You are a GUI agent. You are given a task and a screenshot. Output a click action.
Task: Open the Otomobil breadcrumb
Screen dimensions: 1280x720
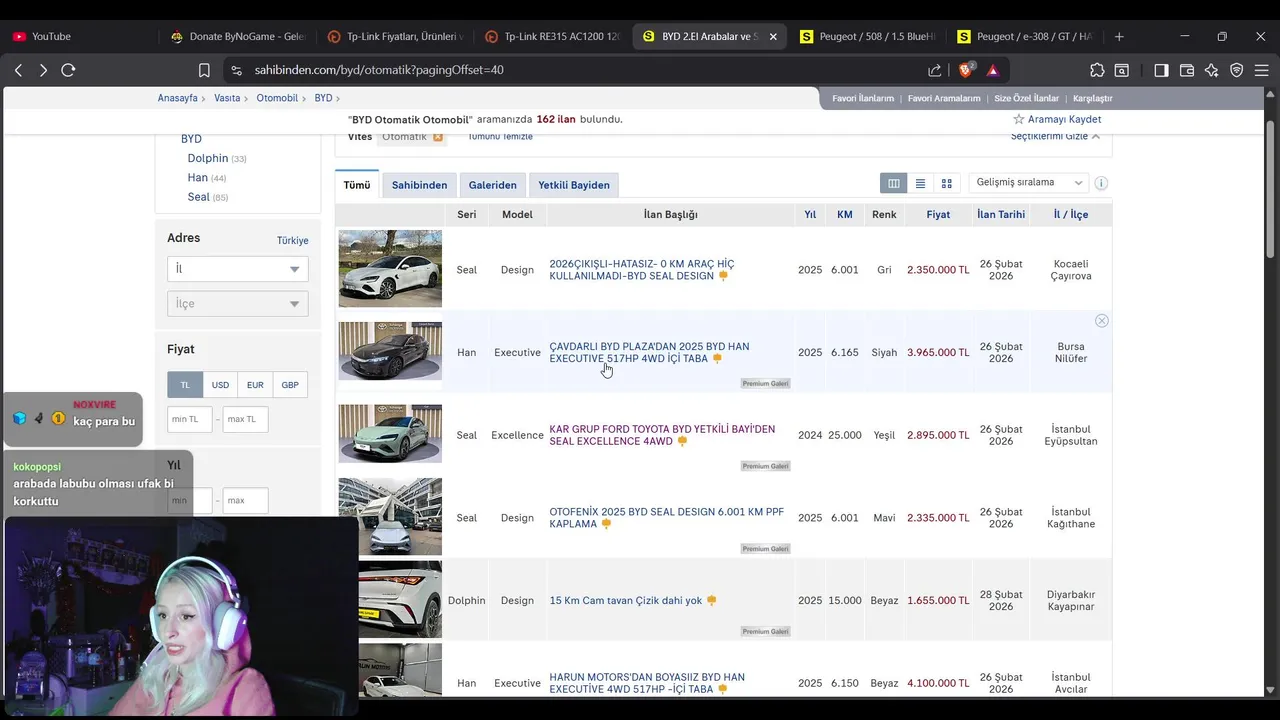(277, 98)
